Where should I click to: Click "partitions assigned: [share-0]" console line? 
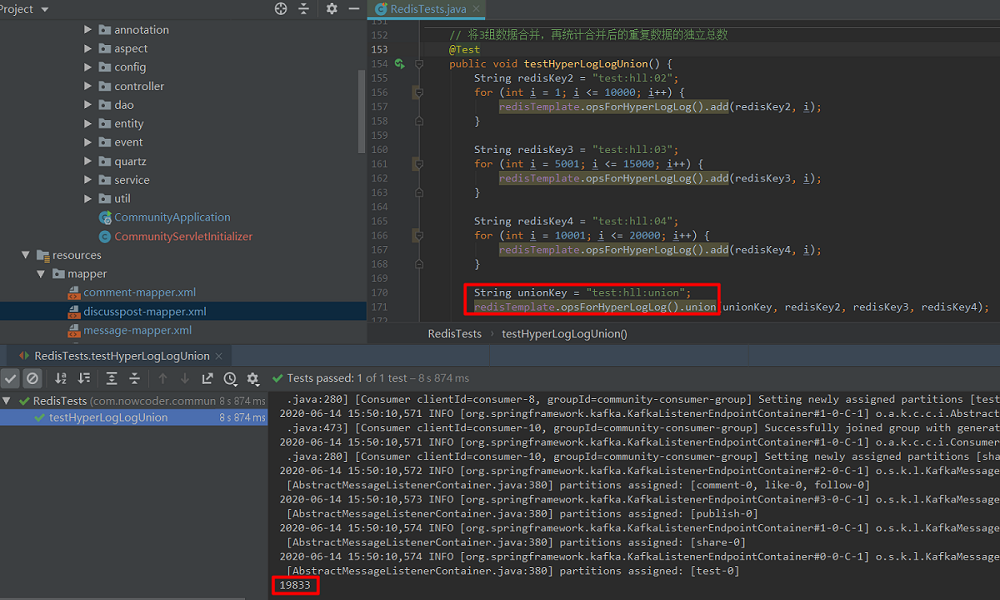coord(516,543)
